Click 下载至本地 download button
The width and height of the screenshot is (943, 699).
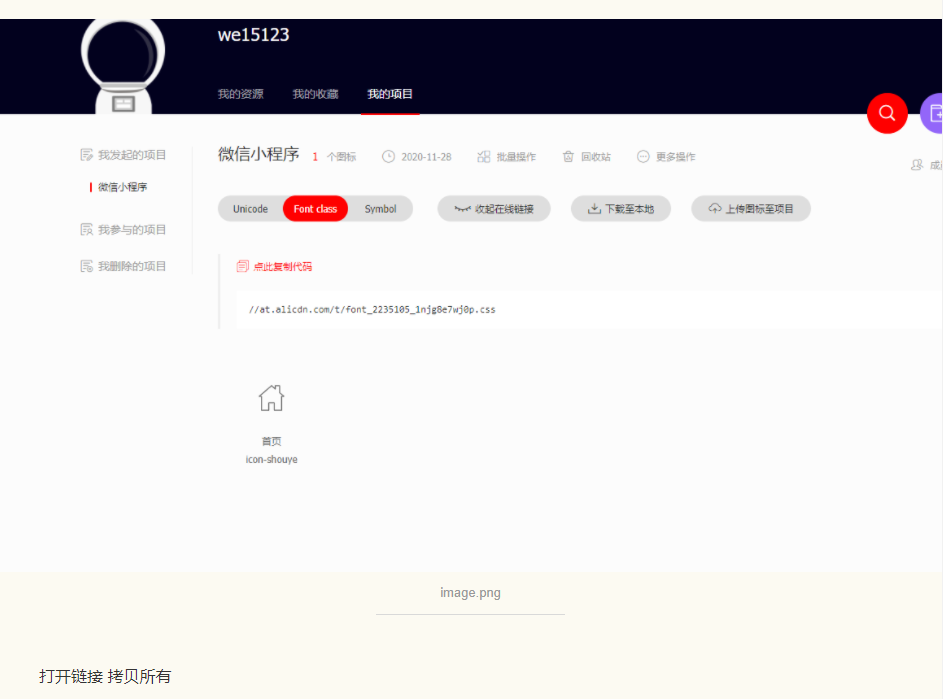click(x=621, y=209)
